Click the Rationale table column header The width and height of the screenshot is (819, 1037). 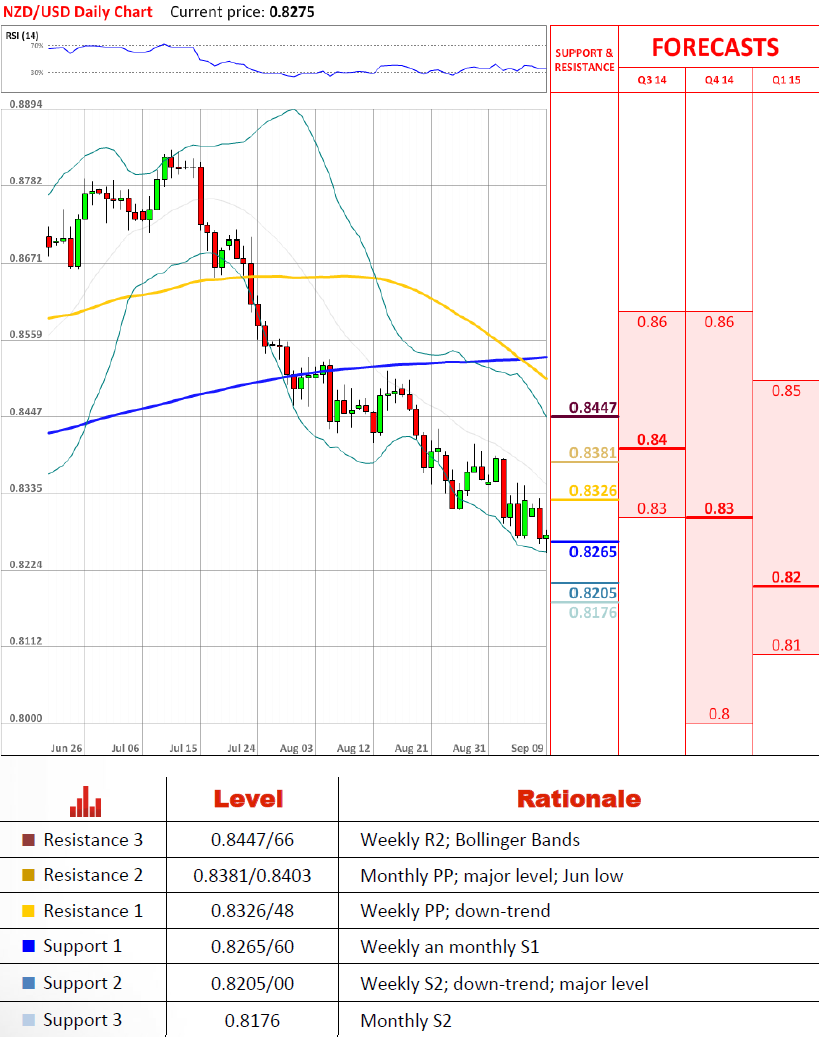[579, 799]
